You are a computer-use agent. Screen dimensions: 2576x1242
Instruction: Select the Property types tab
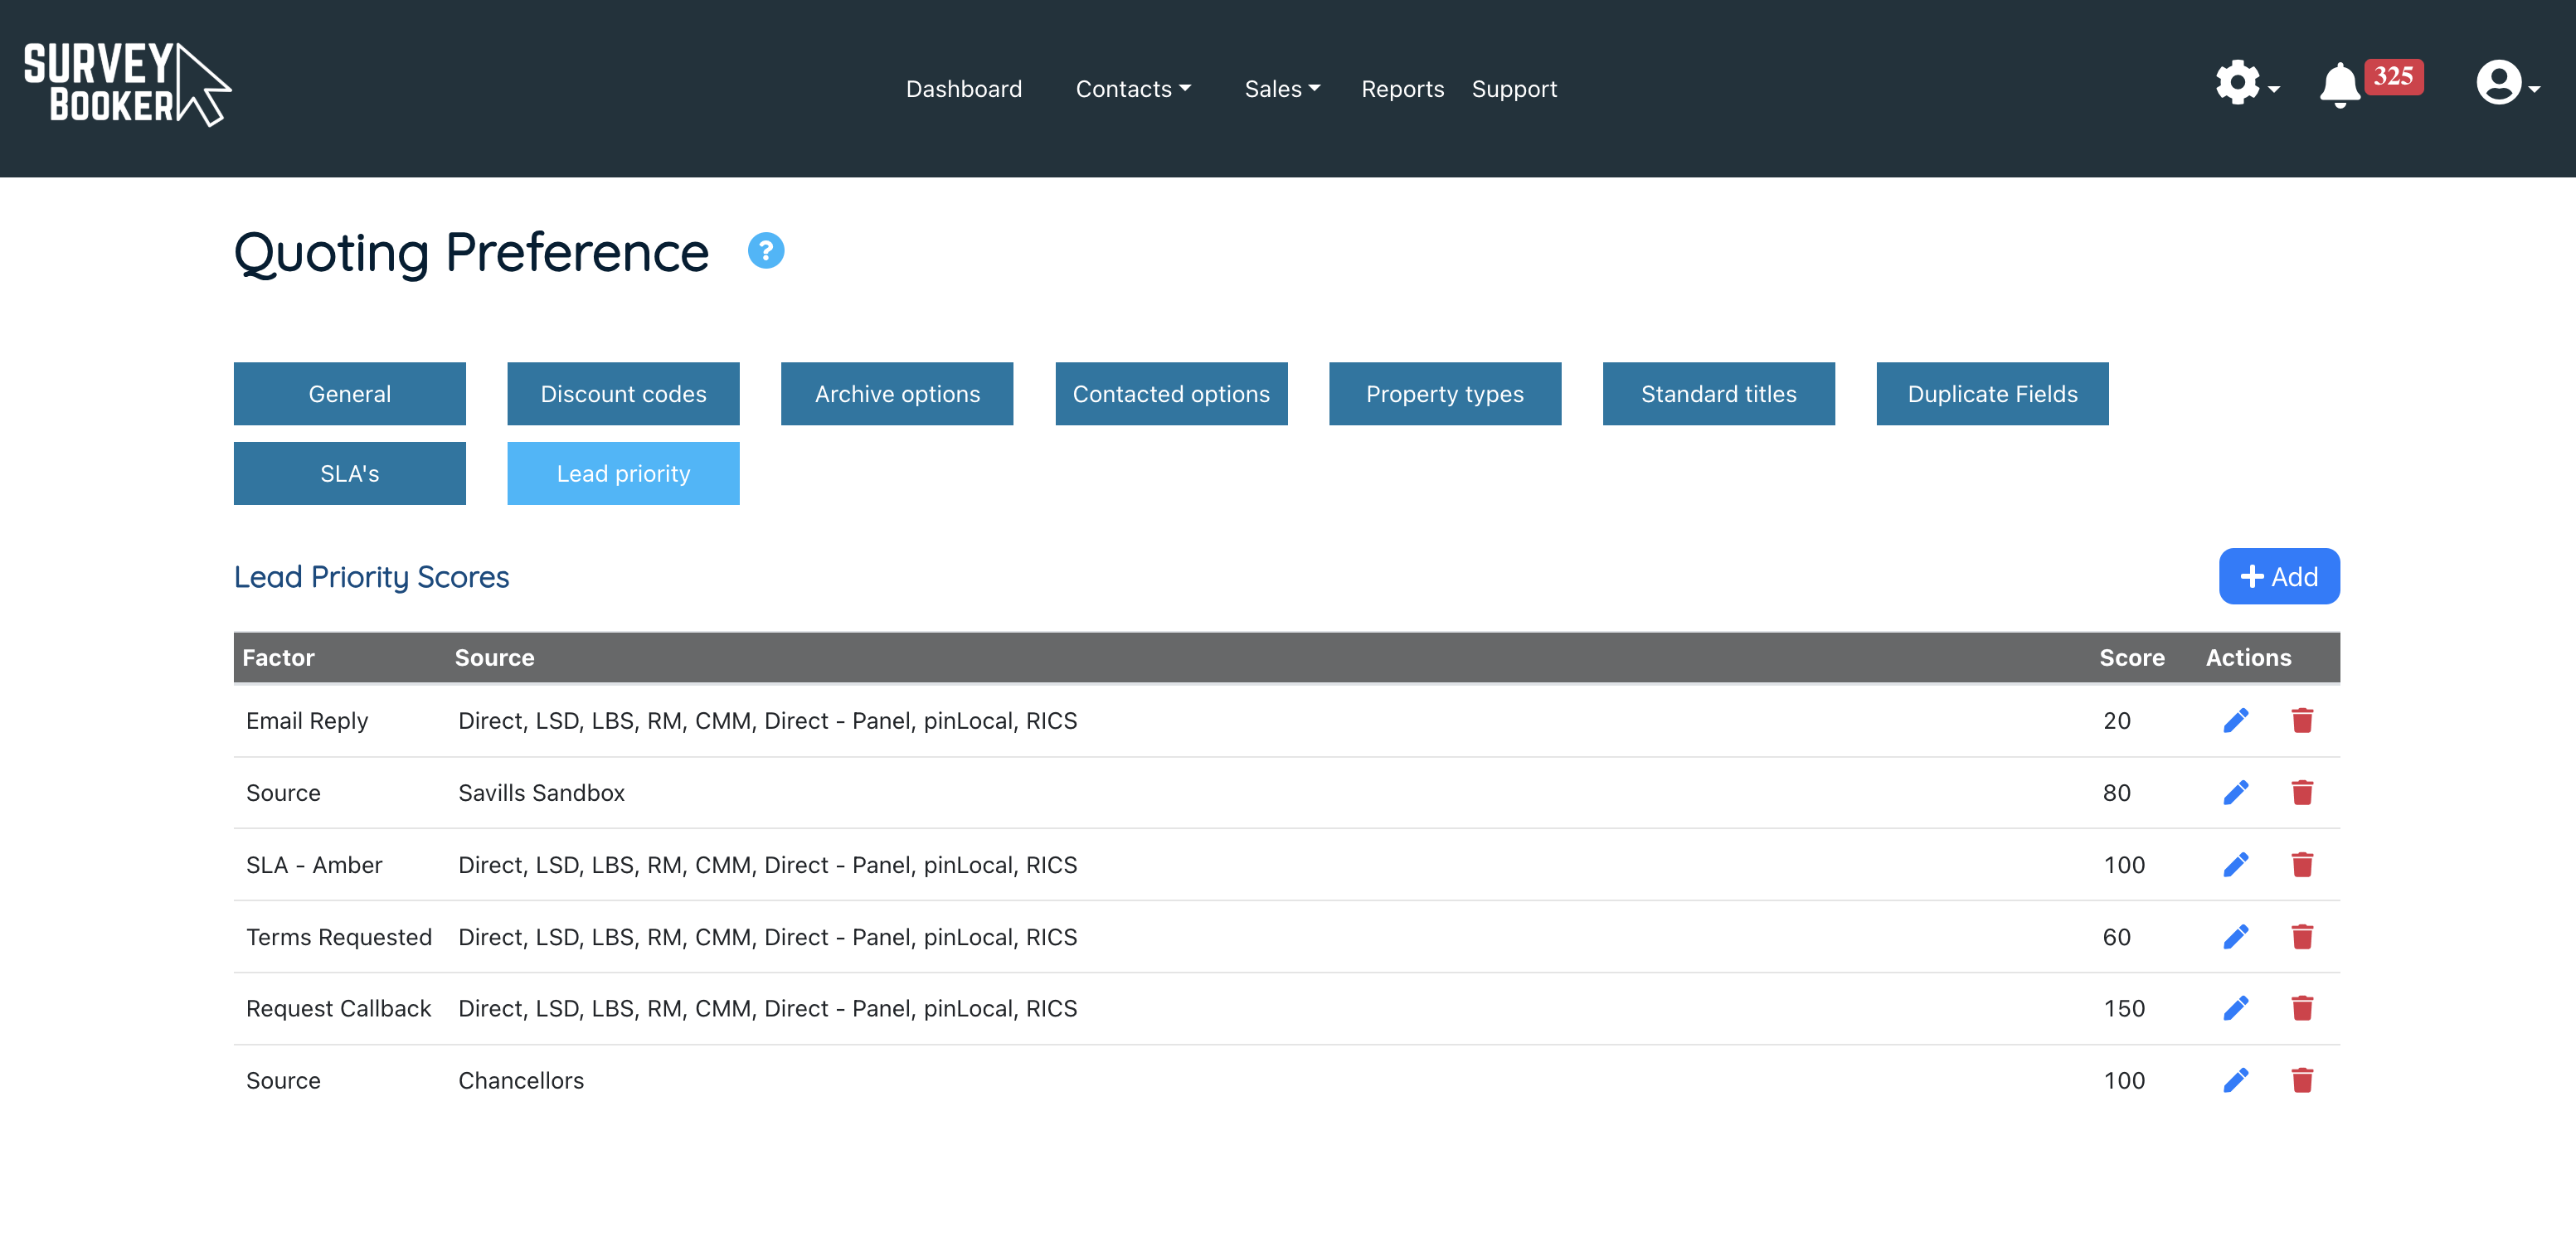point(1444,394)
